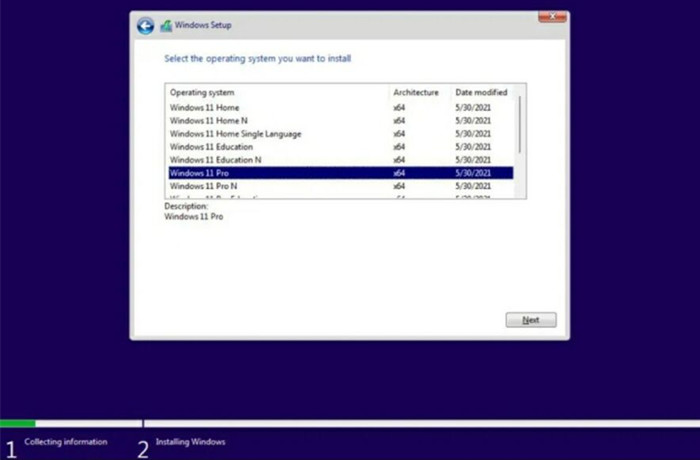This screenshot has height=460, width=700.
Task: Click the Collecting information step label
Action: [x=66, y=442]
